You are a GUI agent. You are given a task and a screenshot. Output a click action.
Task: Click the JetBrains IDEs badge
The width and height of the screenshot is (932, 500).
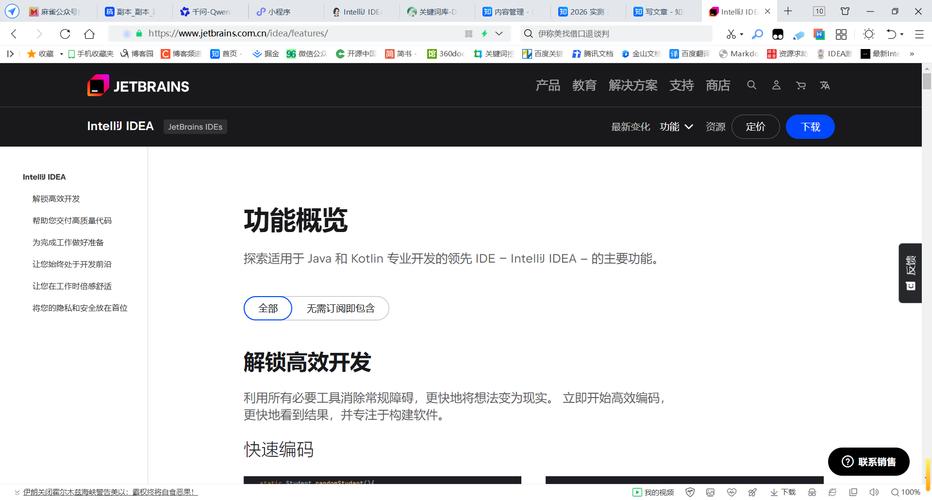(x=195, y=127)
